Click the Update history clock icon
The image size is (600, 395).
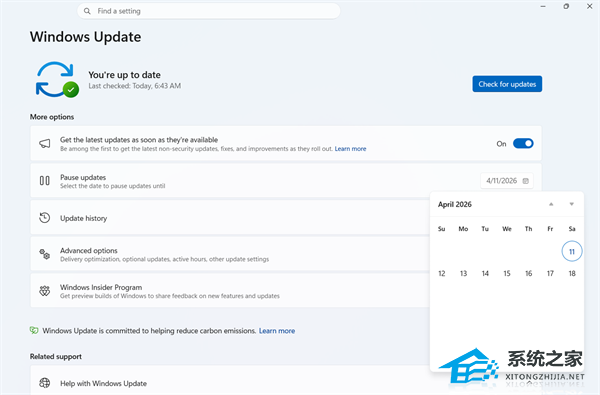pos(45,218)
